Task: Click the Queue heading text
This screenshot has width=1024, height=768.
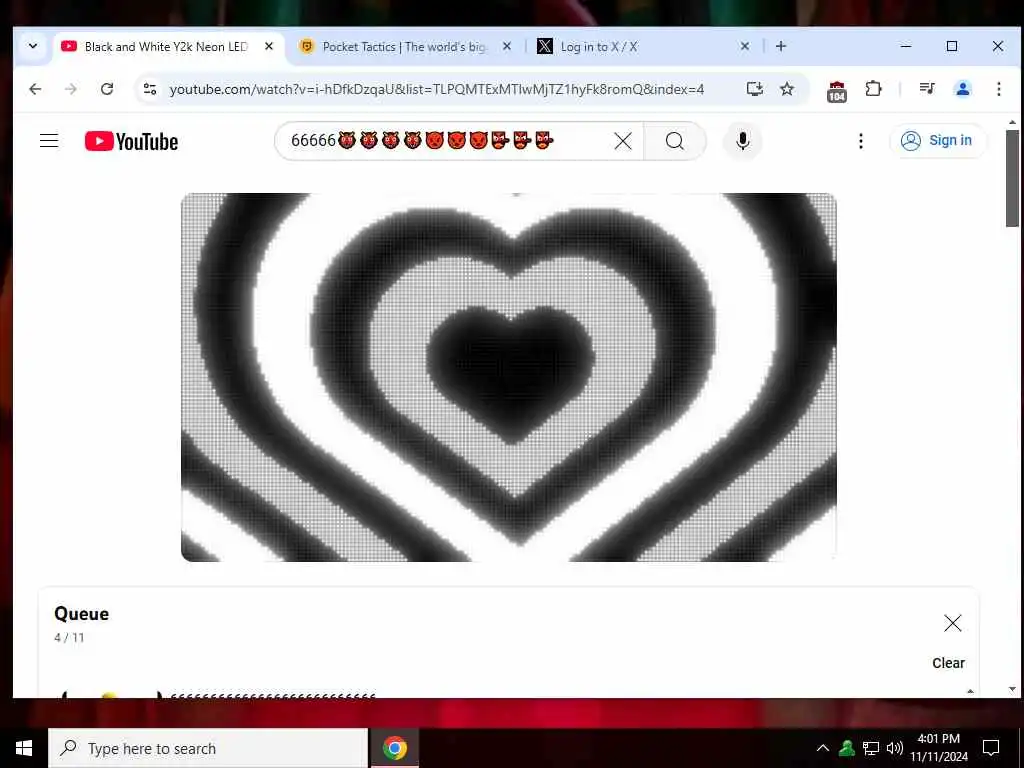Action: click(82, 613)
